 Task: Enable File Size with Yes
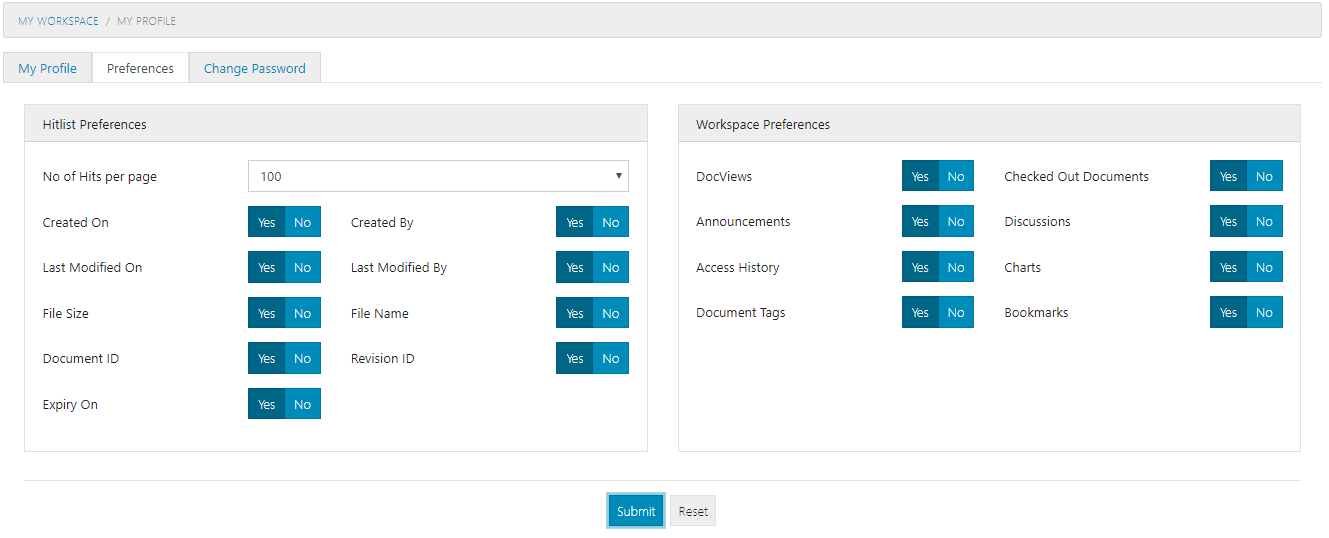point(266,313)
